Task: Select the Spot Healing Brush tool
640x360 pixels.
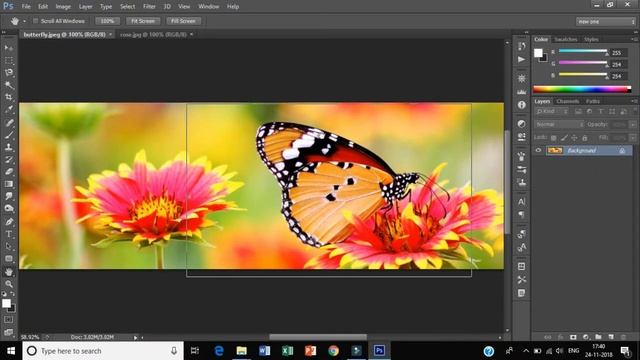Action: (x=9, y=122)
